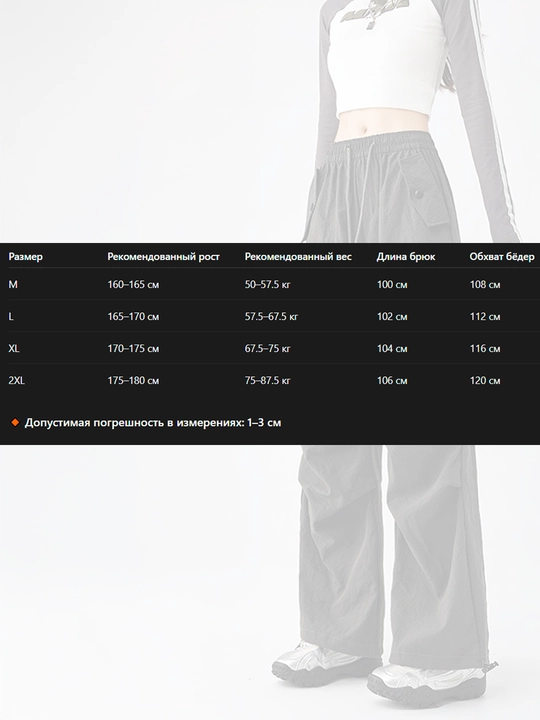Click the 120 см hip measurement cell
The width and height of the screenshot is (540, 720).
pyautogui.click(x=485, y=380)
